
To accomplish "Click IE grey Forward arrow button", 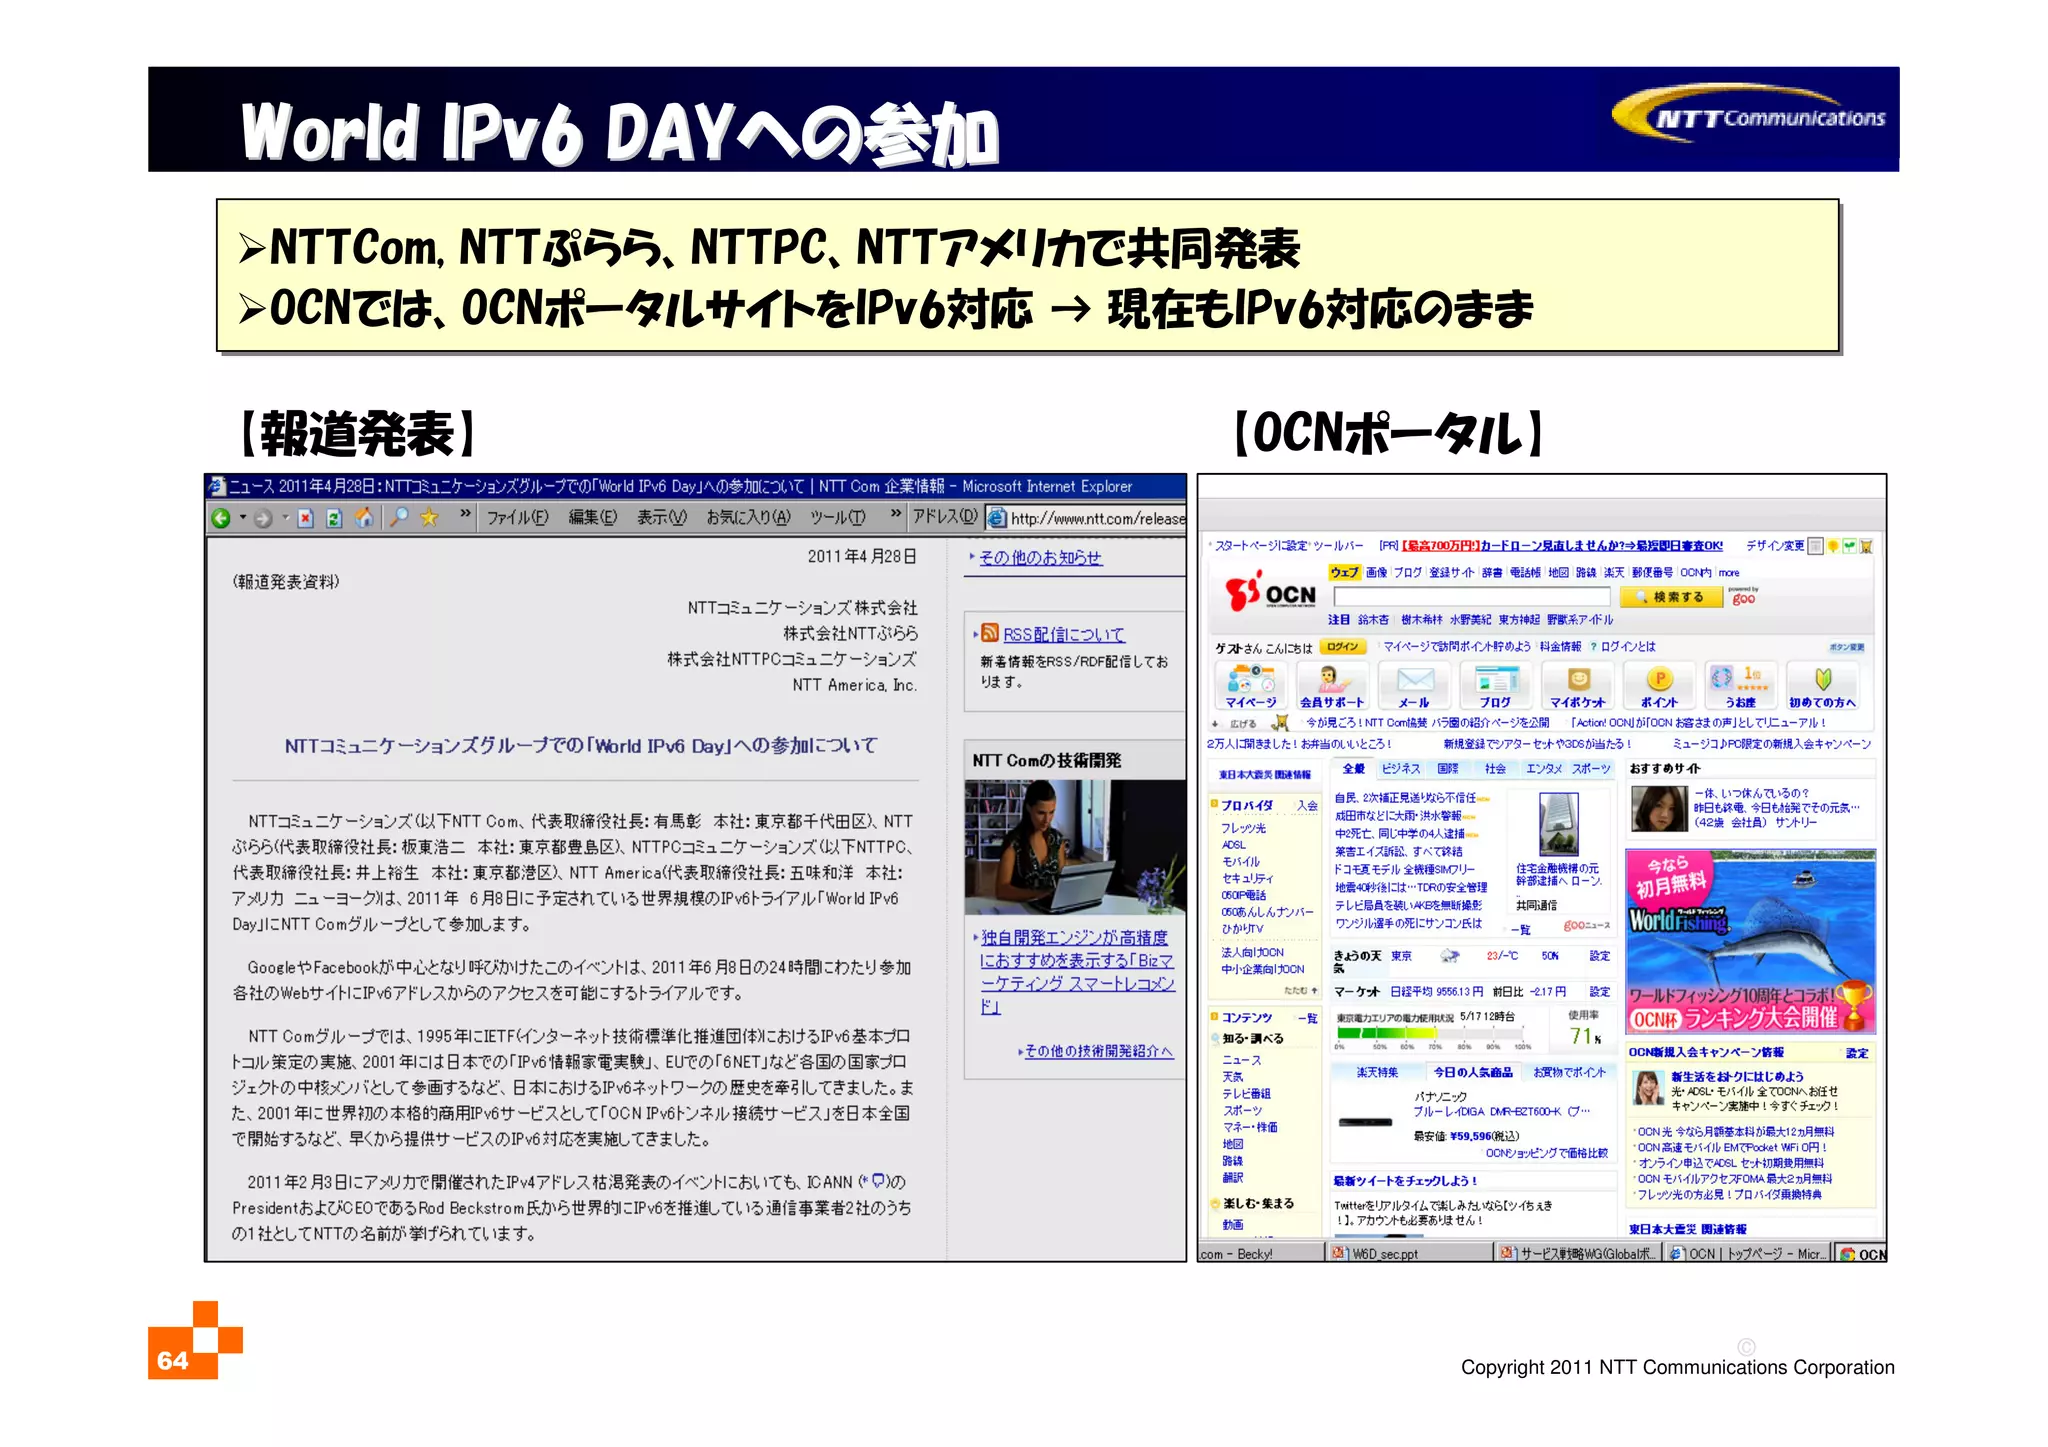I will pyautogui.click(x=263, y=518).
